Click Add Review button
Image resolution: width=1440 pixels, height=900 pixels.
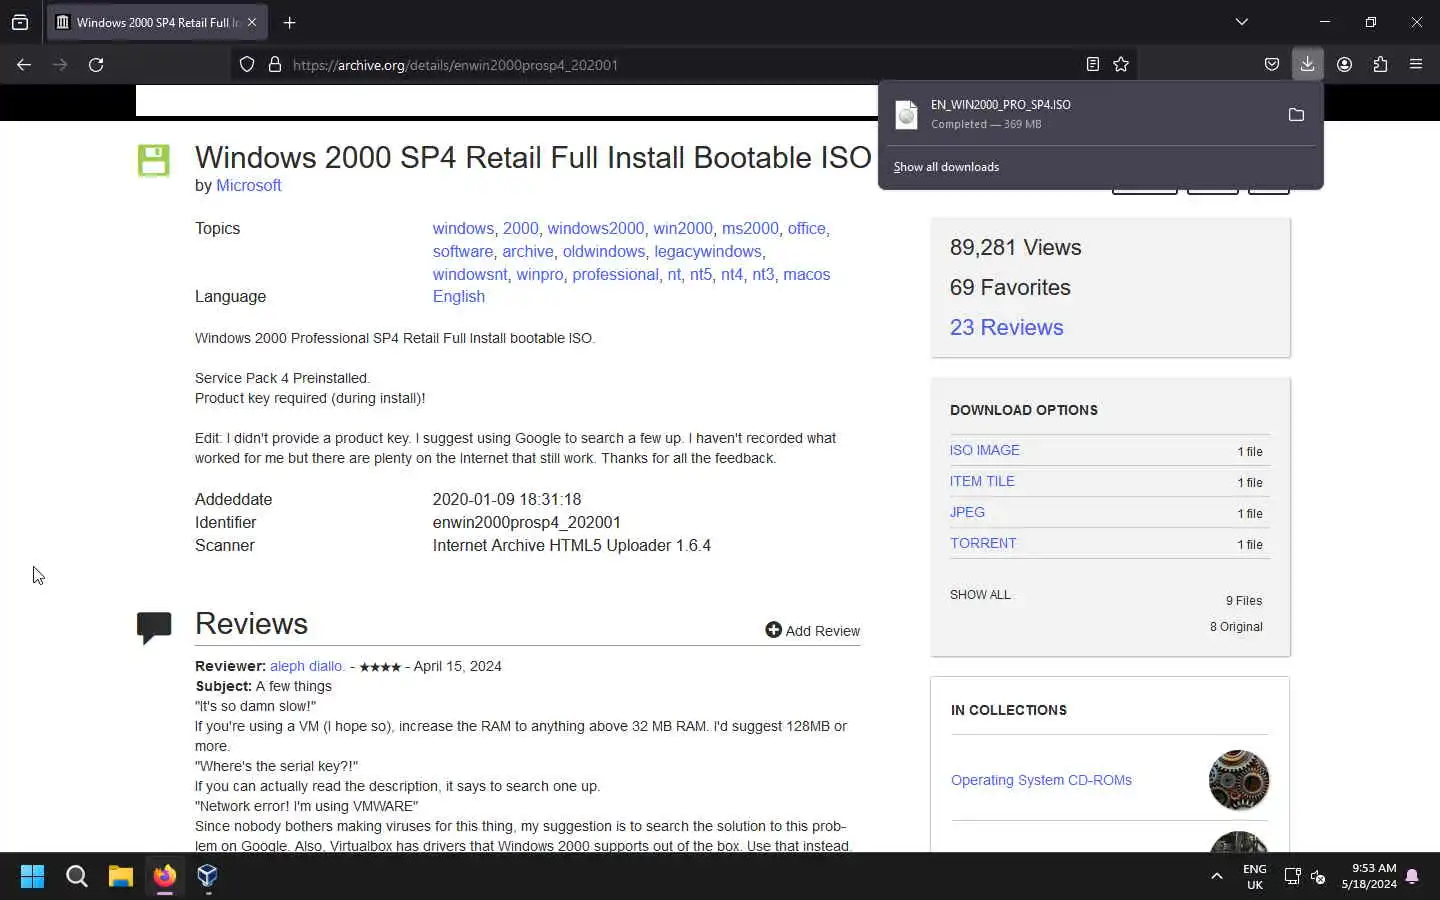pos(812,631)
